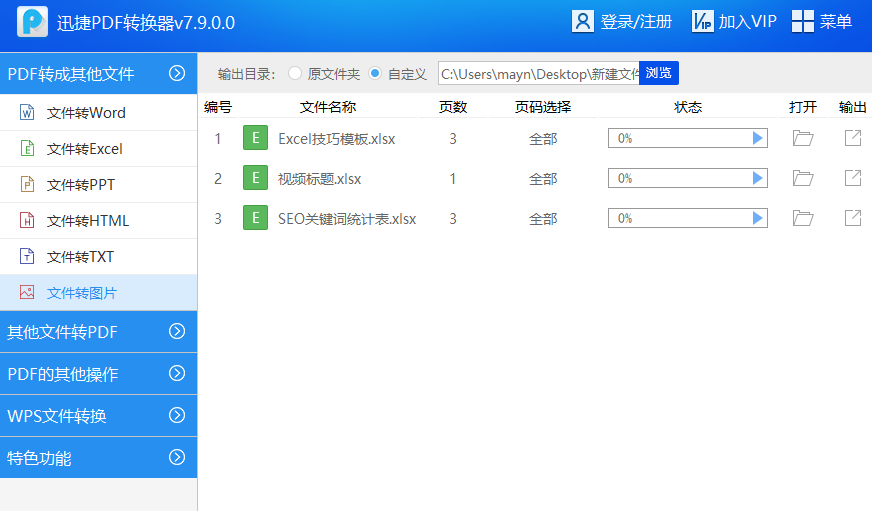The height and width of the screenshot is (511, 872).
Task: Click file name 视频标题.xlsx
Action: click(x=319, y=179)
